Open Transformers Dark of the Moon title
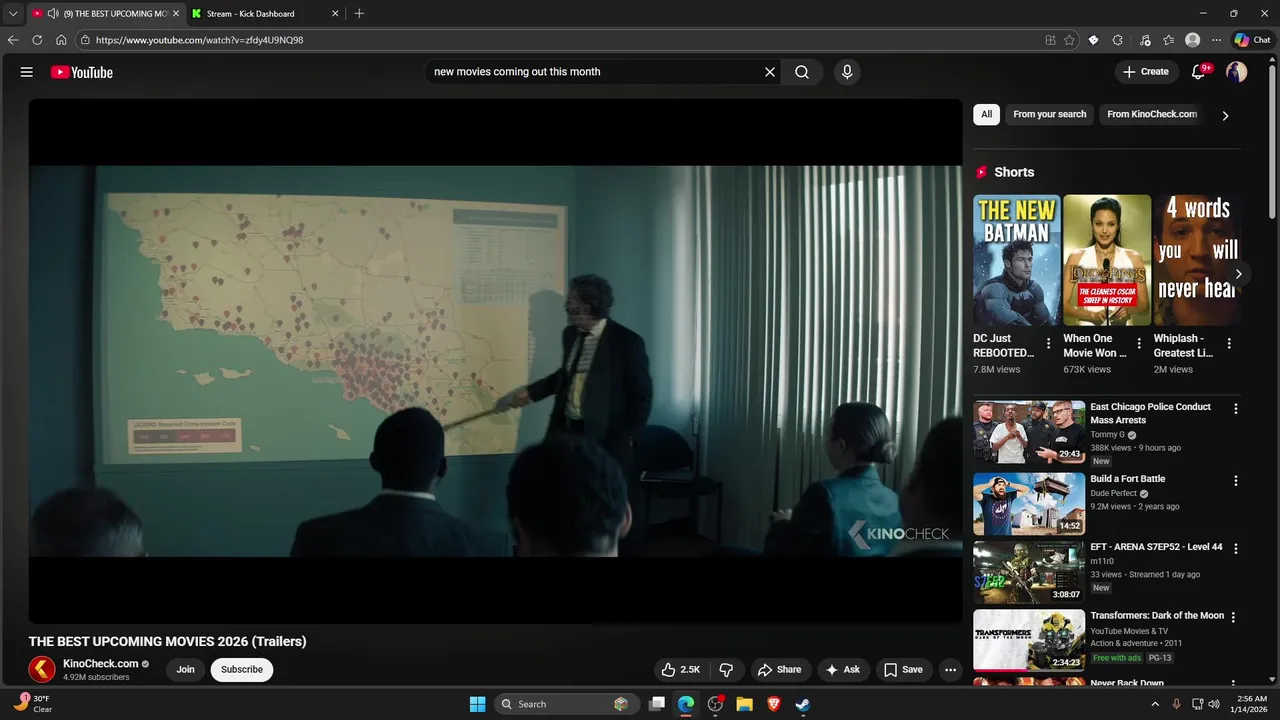The image size is (1280, 720). [x=1157, y=616]
